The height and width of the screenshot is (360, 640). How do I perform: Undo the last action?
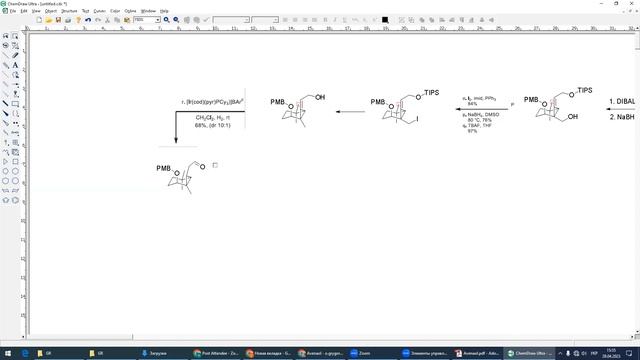point(88,20)
